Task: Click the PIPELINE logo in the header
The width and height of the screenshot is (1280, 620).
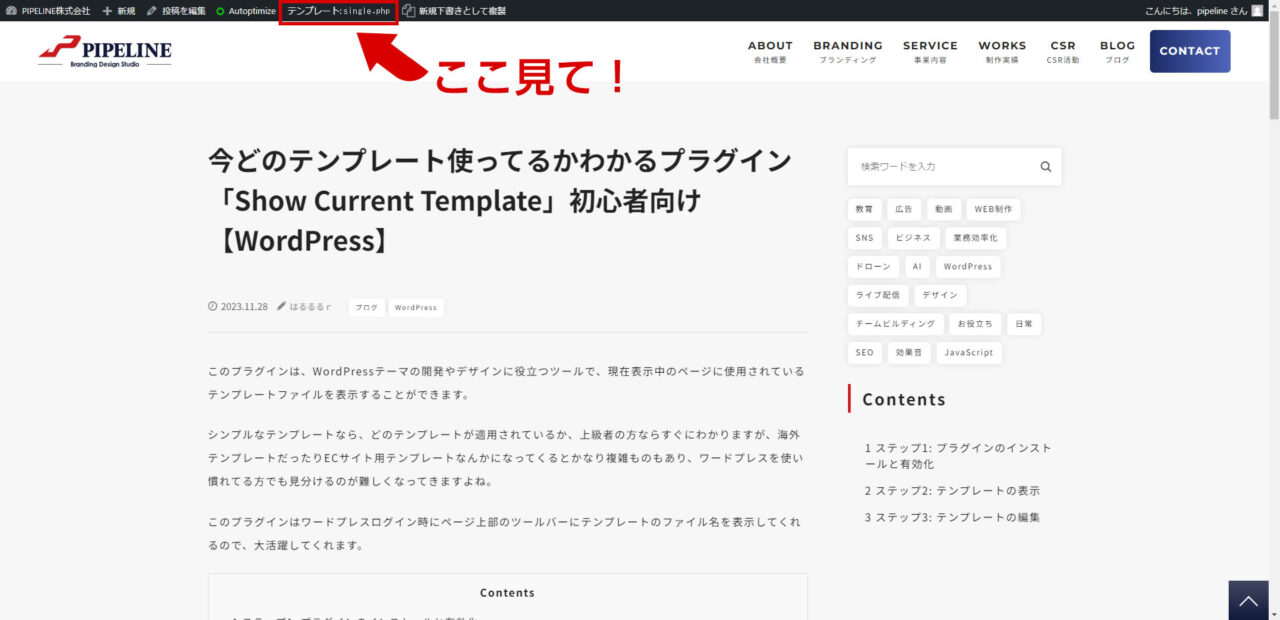Action: pos(105,51)
